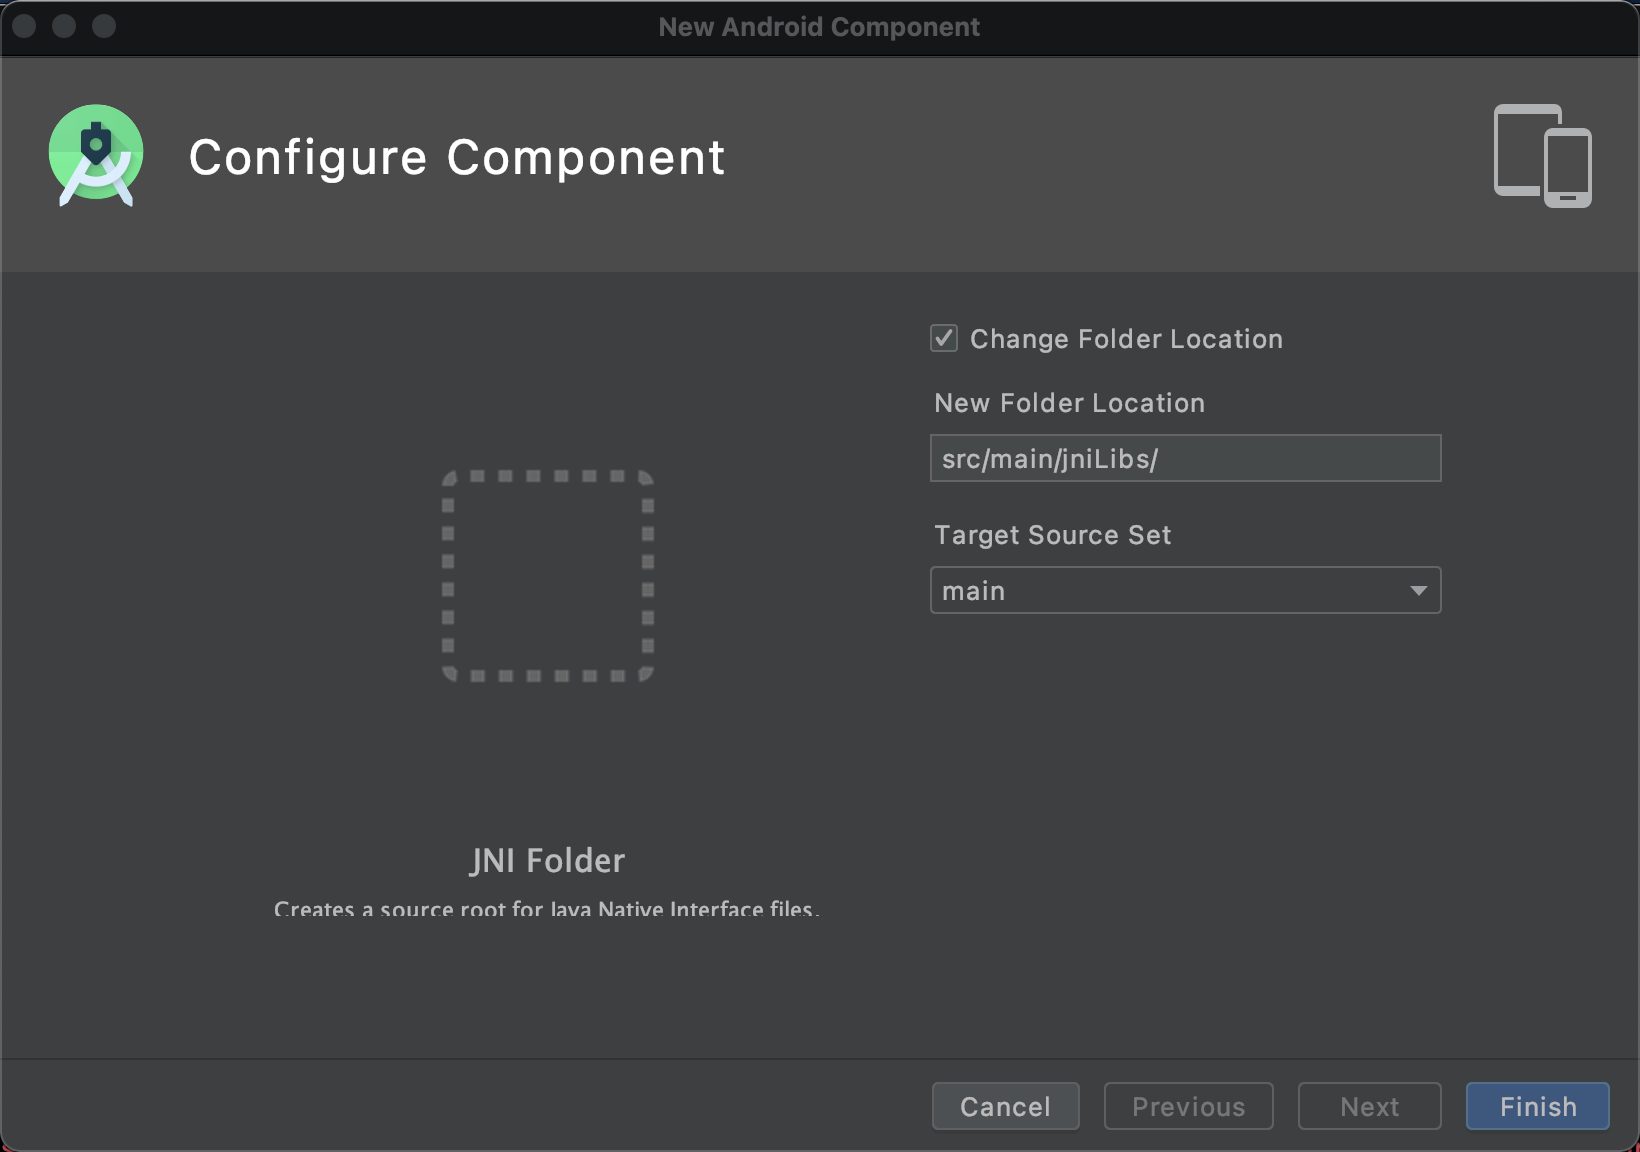Click the phone and tablet device icon
The height and width of the screenshot is (1152, 1640).
[1542, 156]
